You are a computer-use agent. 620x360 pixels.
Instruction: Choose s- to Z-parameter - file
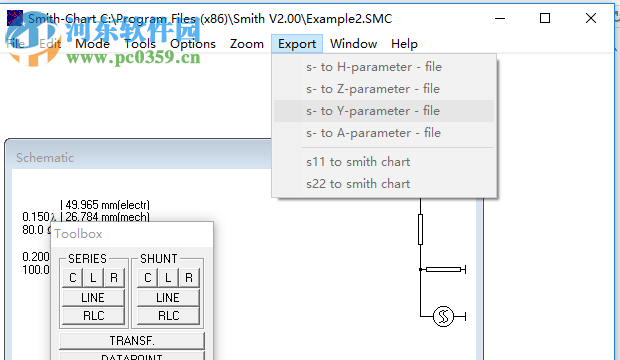point(384,89)
